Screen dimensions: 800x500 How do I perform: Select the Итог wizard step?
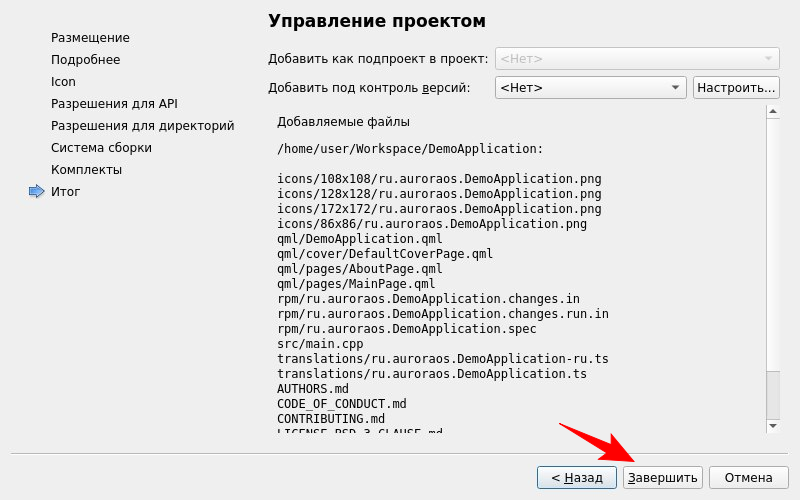coord(65,191)
